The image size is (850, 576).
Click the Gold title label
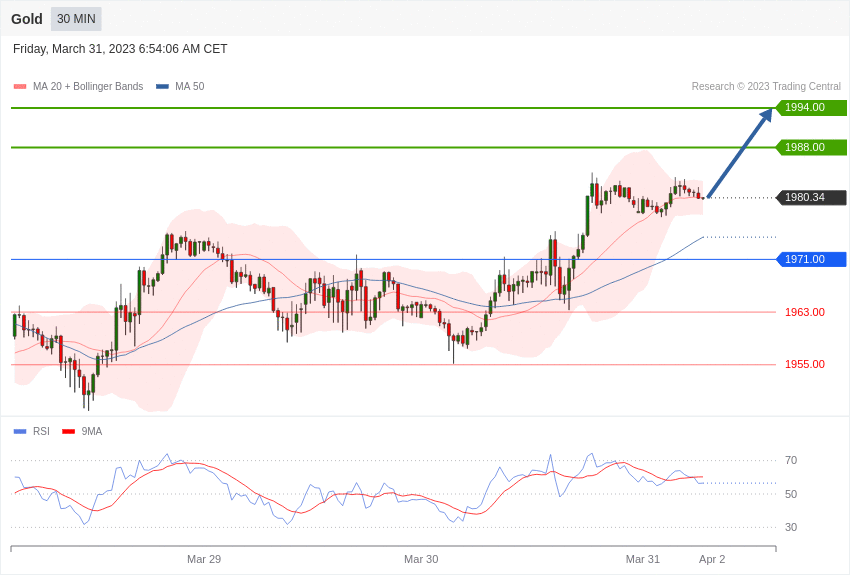(x=27, y=19)
